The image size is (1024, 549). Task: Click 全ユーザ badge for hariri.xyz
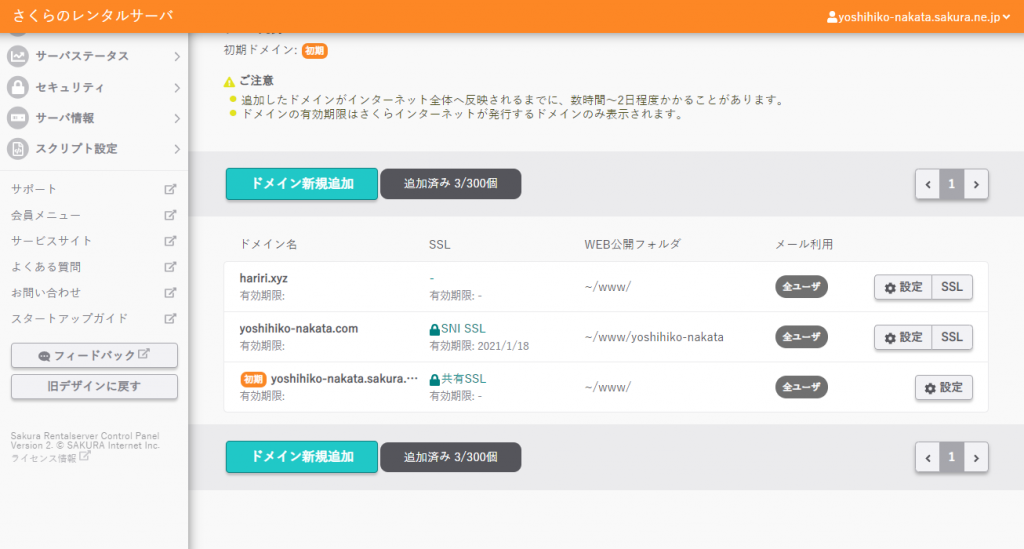801,287
